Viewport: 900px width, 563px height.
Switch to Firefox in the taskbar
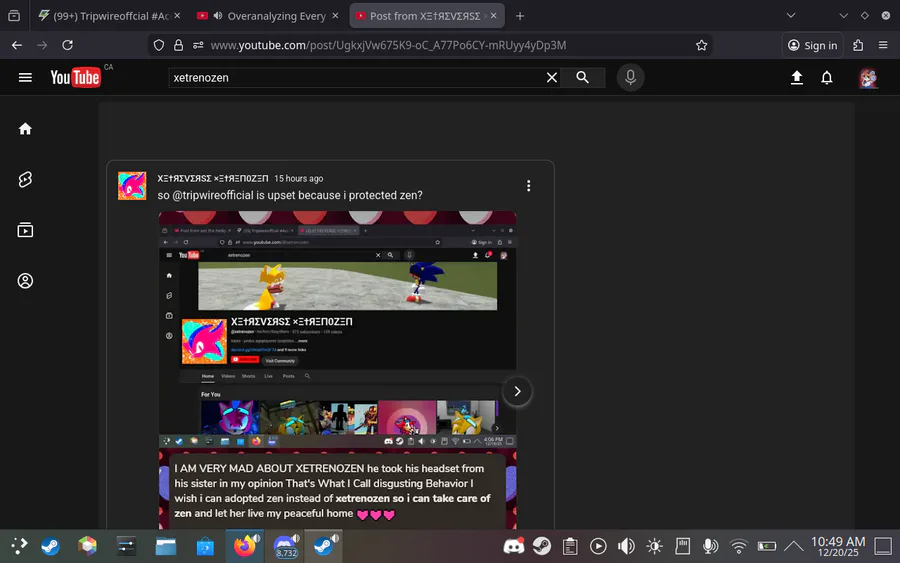[x=245, y=546]
